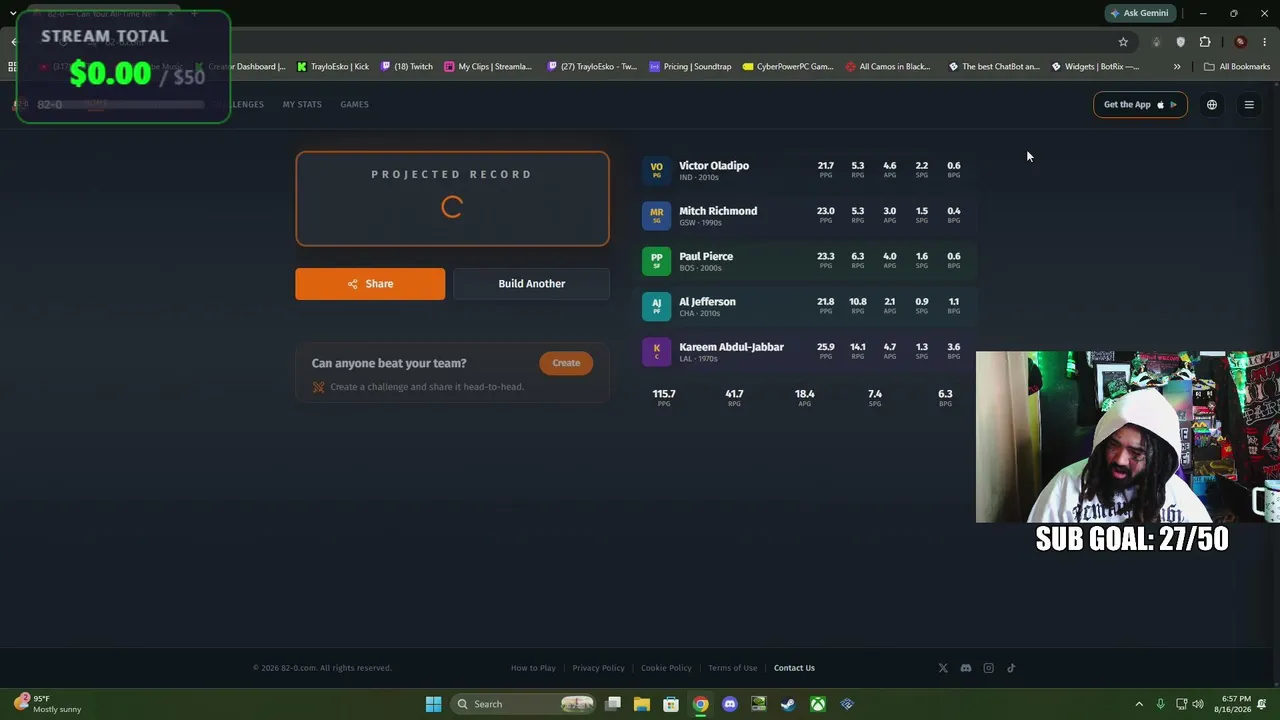Go to the Games tab

point(354,105)
